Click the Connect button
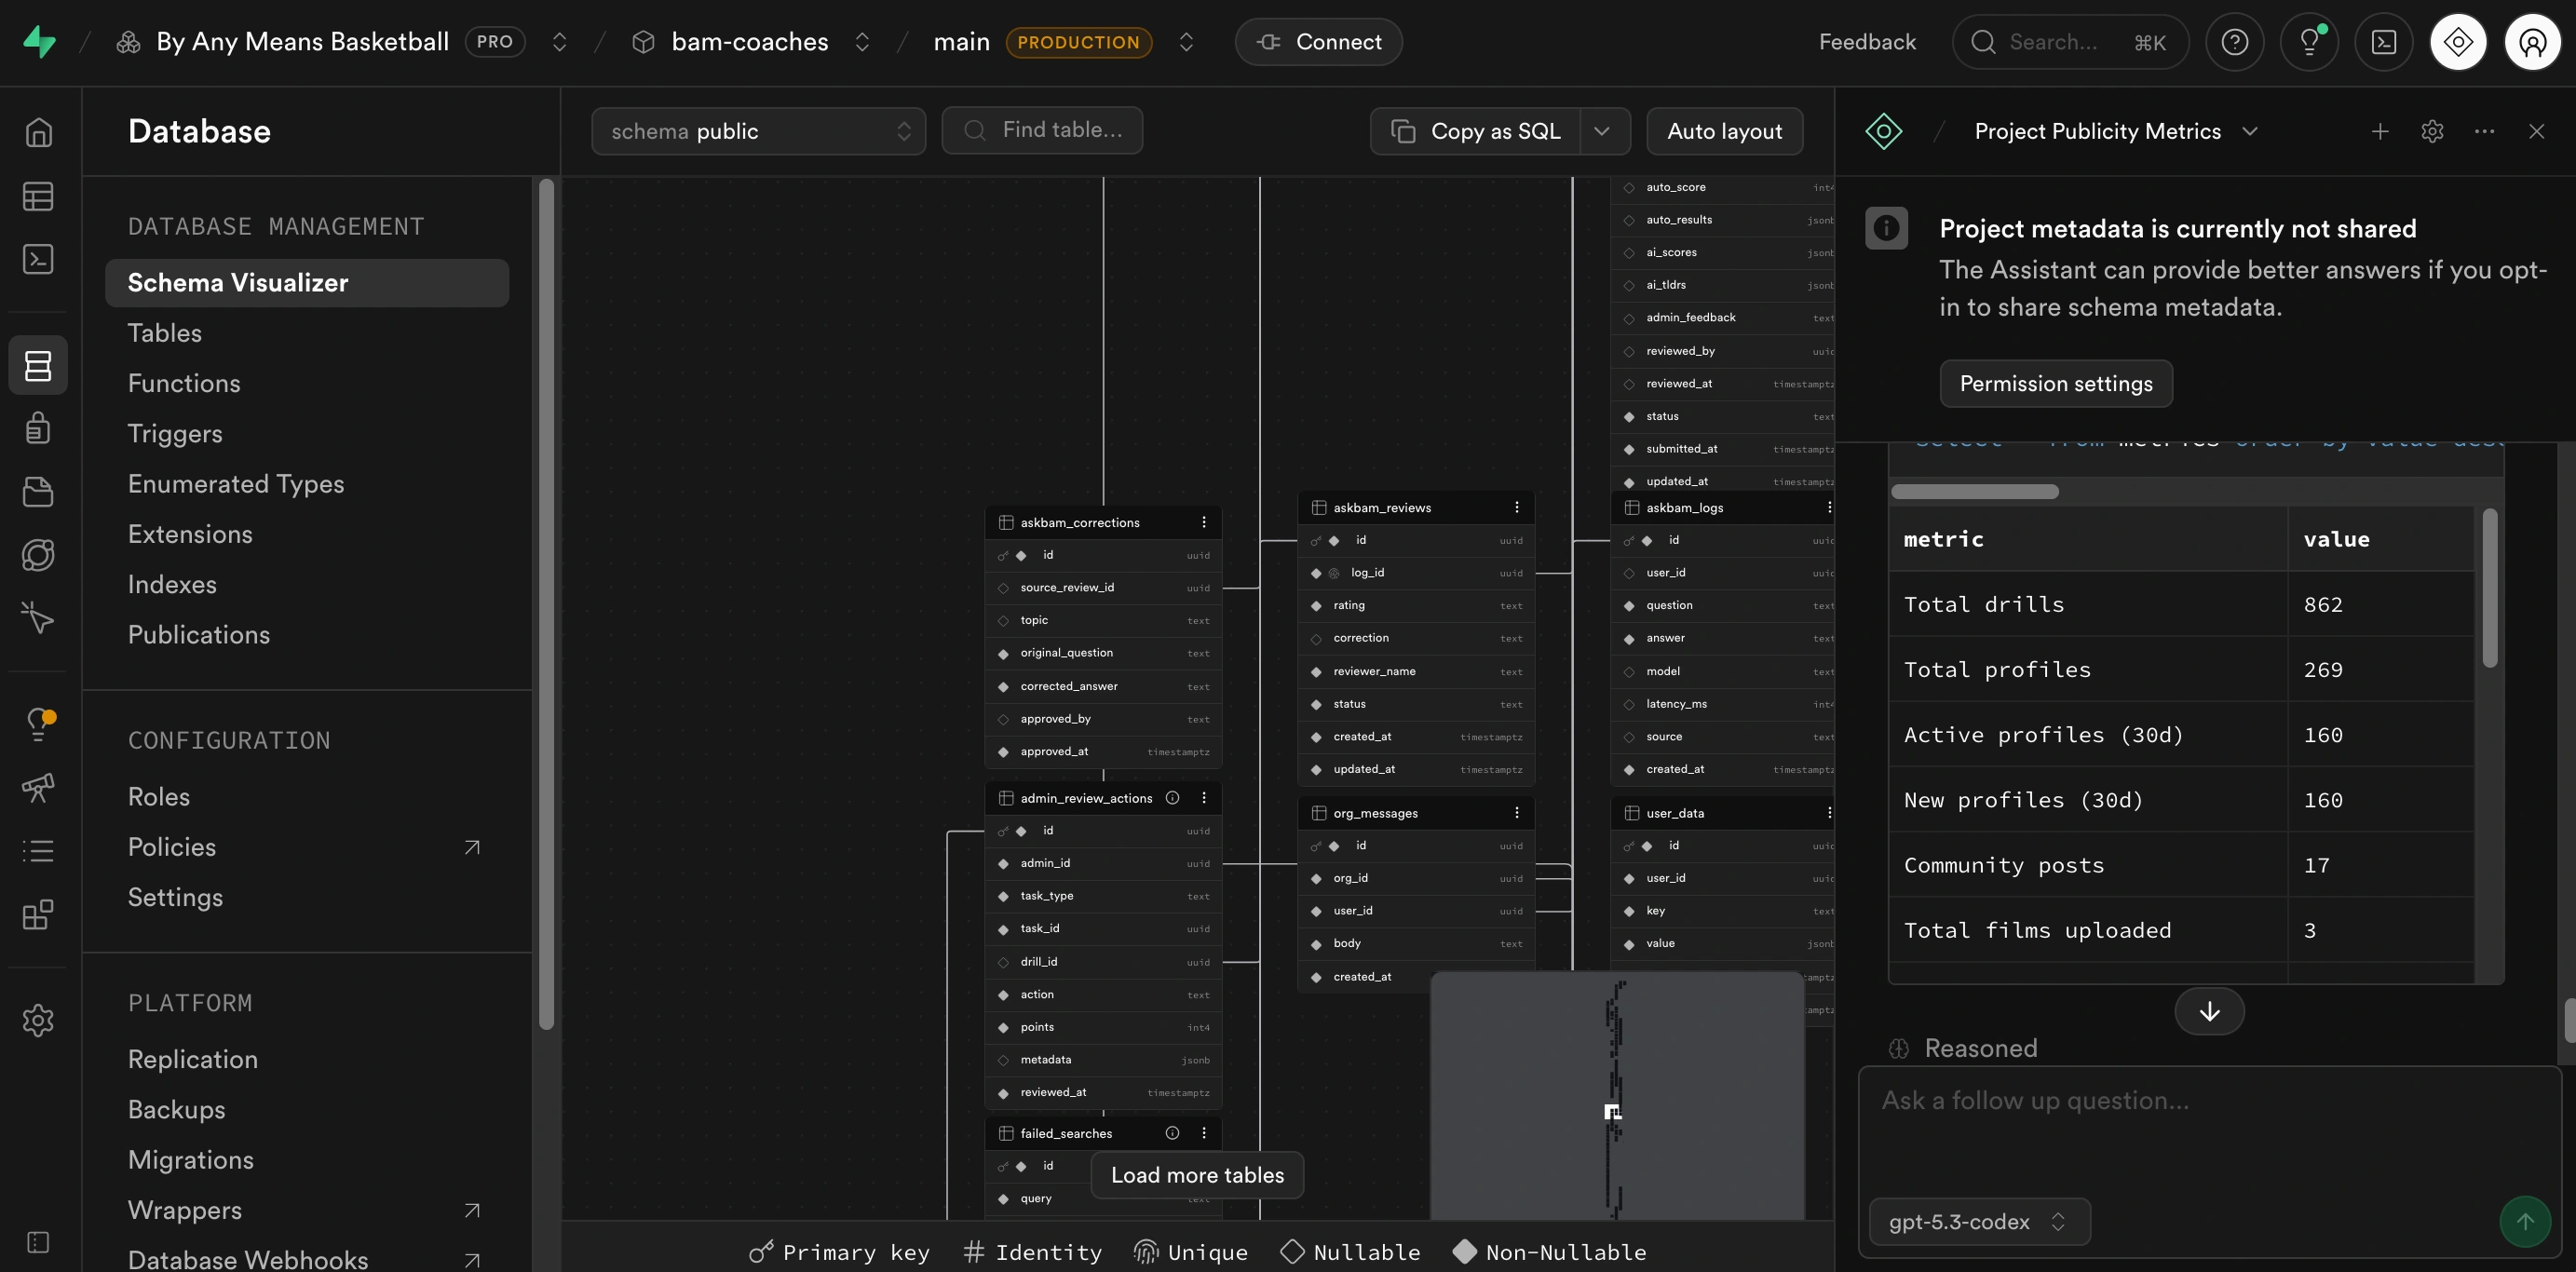 click(1318, 42)
